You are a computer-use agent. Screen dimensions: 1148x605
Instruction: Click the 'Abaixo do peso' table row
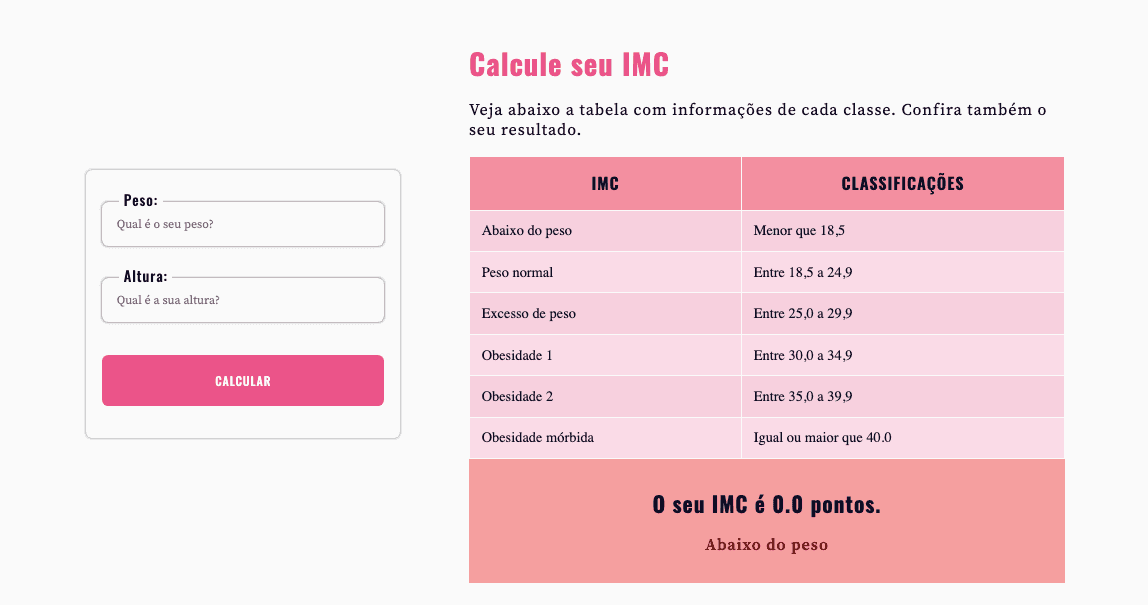click(527, 230)
